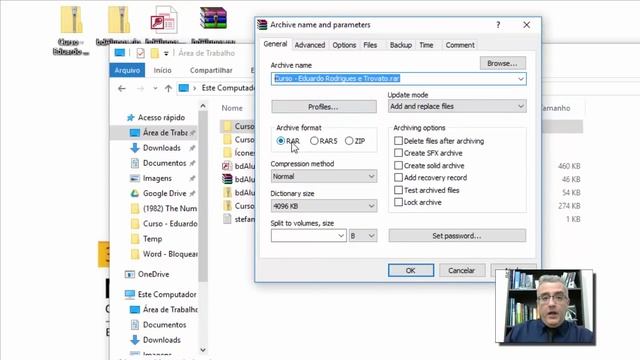Check Test archived files

click(x=398, y=190)
